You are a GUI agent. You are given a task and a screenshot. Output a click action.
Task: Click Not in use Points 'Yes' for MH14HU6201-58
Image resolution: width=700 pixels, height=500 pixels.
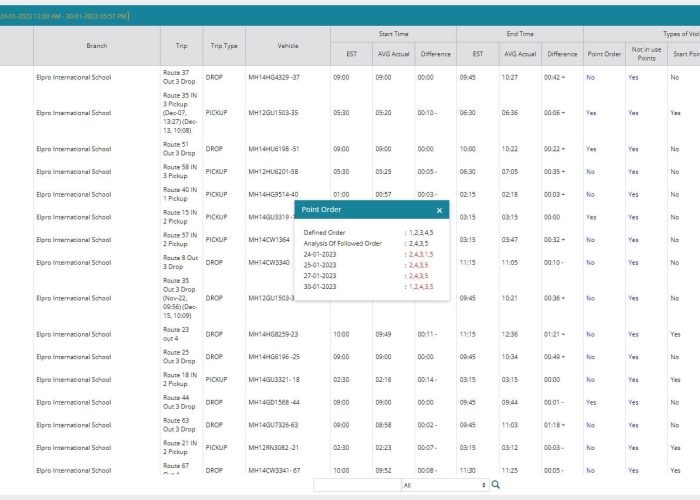click(633, 171)
